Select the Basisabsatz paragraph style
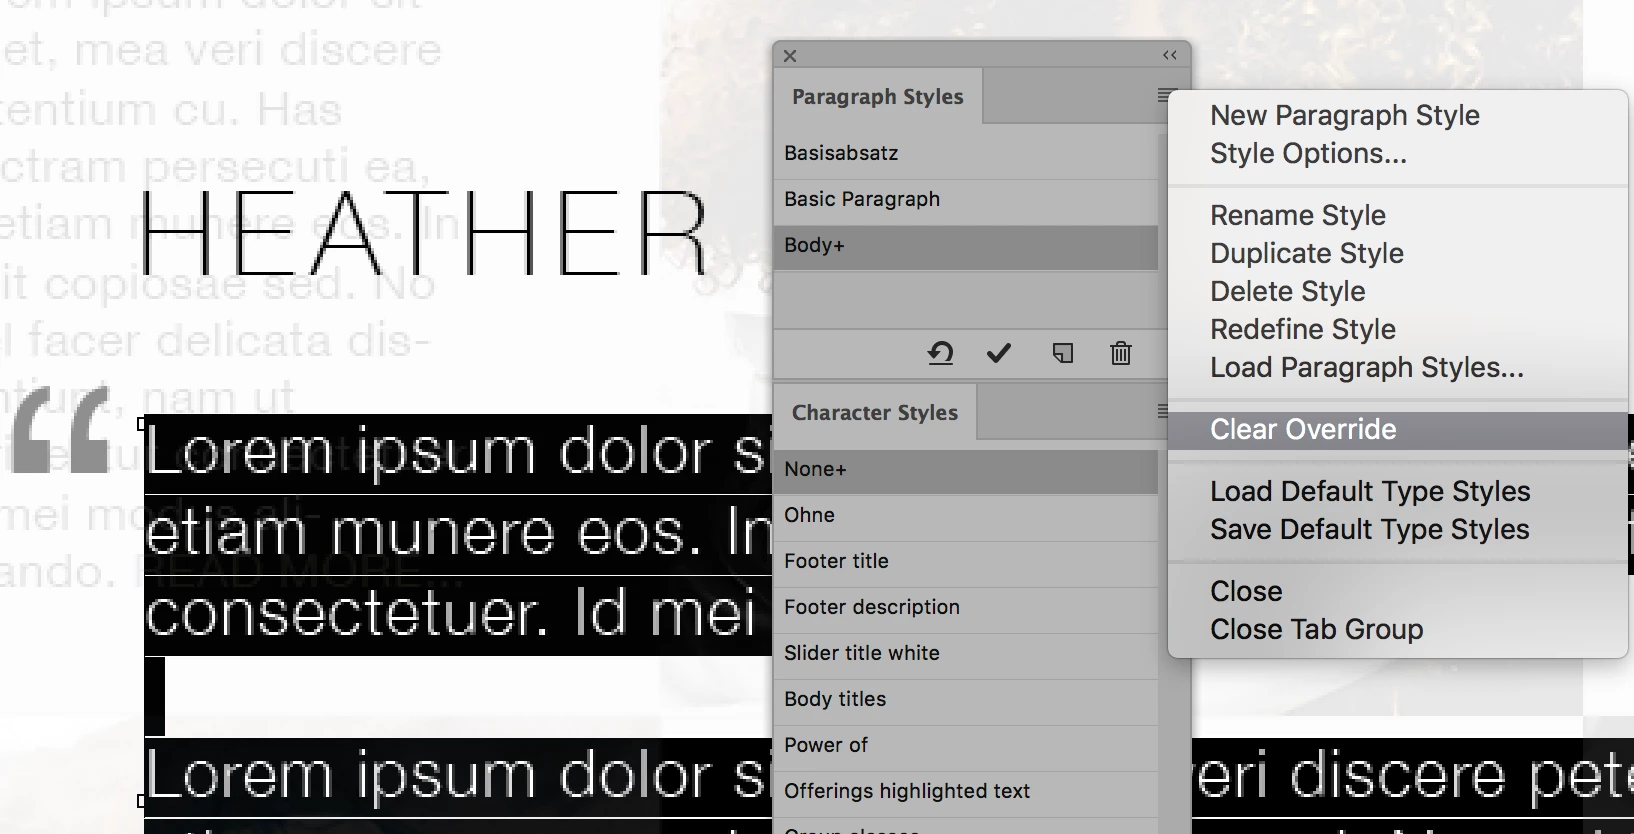1634x834 pixels. tap(966, 153)
